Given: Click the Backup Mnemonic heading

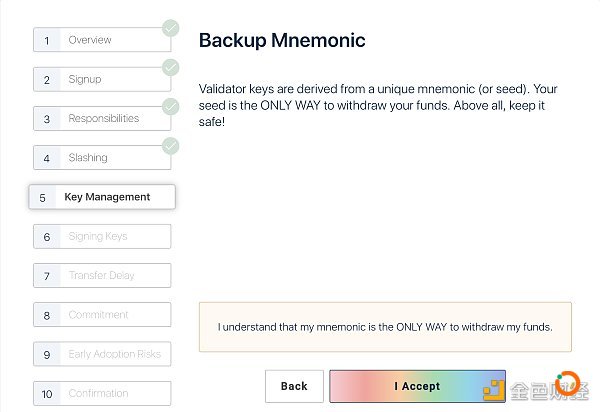Looking at the screenshot, I should [x=282, y=41].
